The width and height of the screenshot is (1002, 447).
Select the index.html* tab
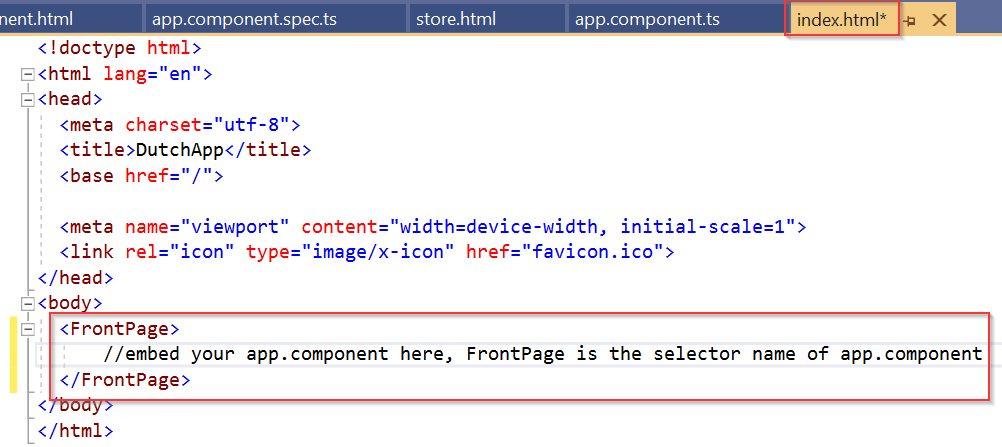(x=841, y=20)
